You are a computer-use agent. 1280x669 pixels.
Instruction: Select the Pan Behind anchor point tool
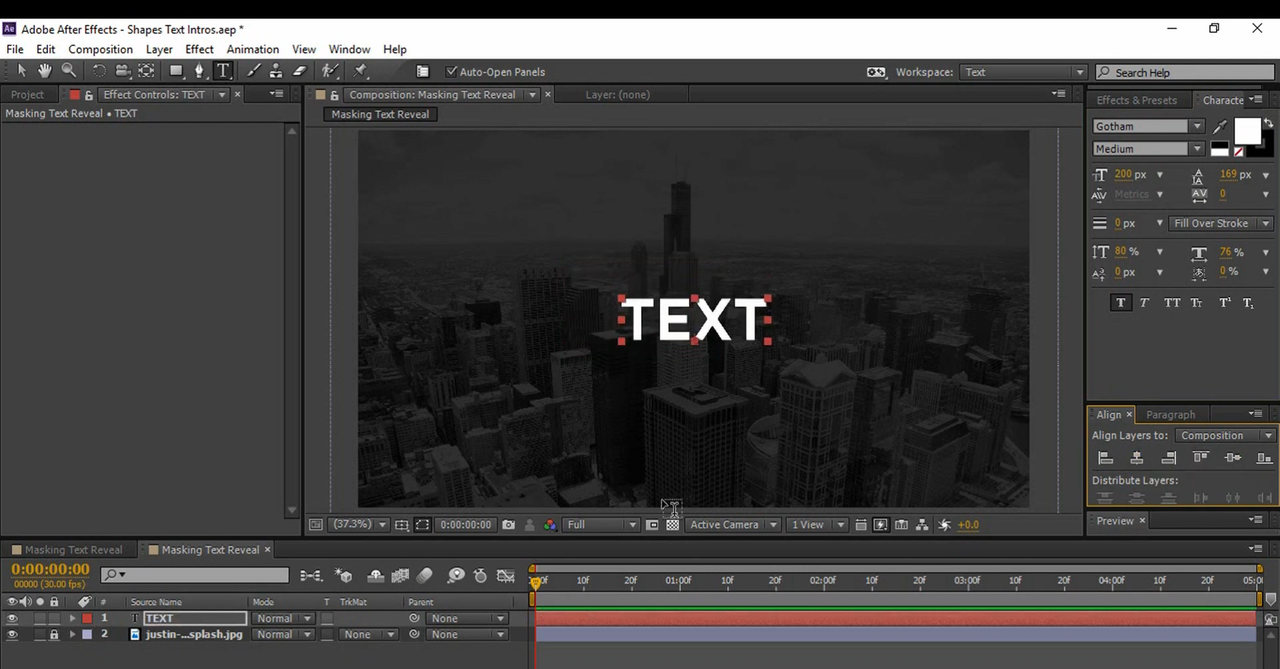point(147,71)
